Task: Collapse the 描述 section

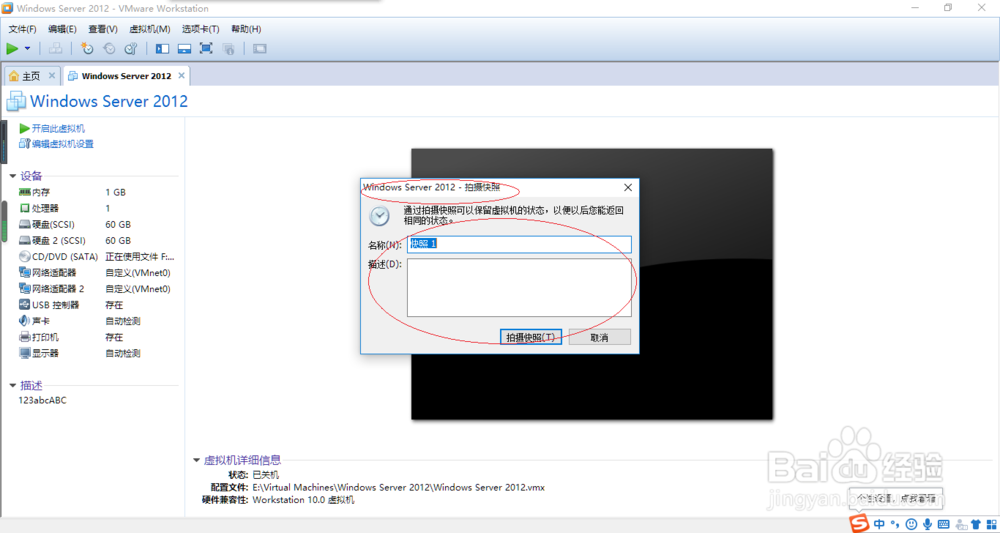Action: point(13,386)
